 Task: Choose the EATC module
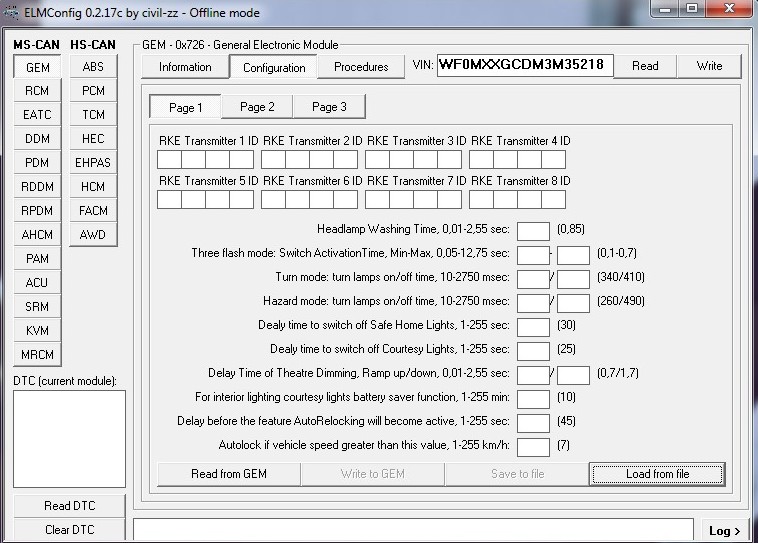click(37, 115)
